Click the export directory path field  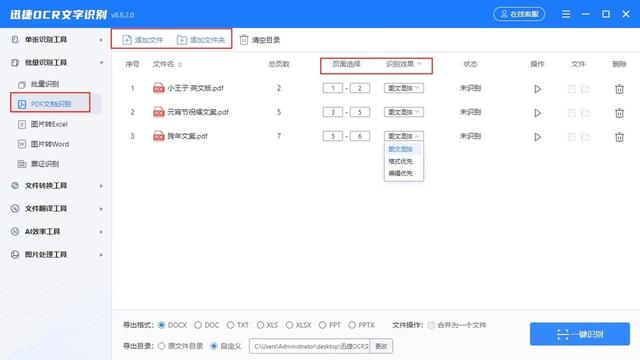(310, 346)
